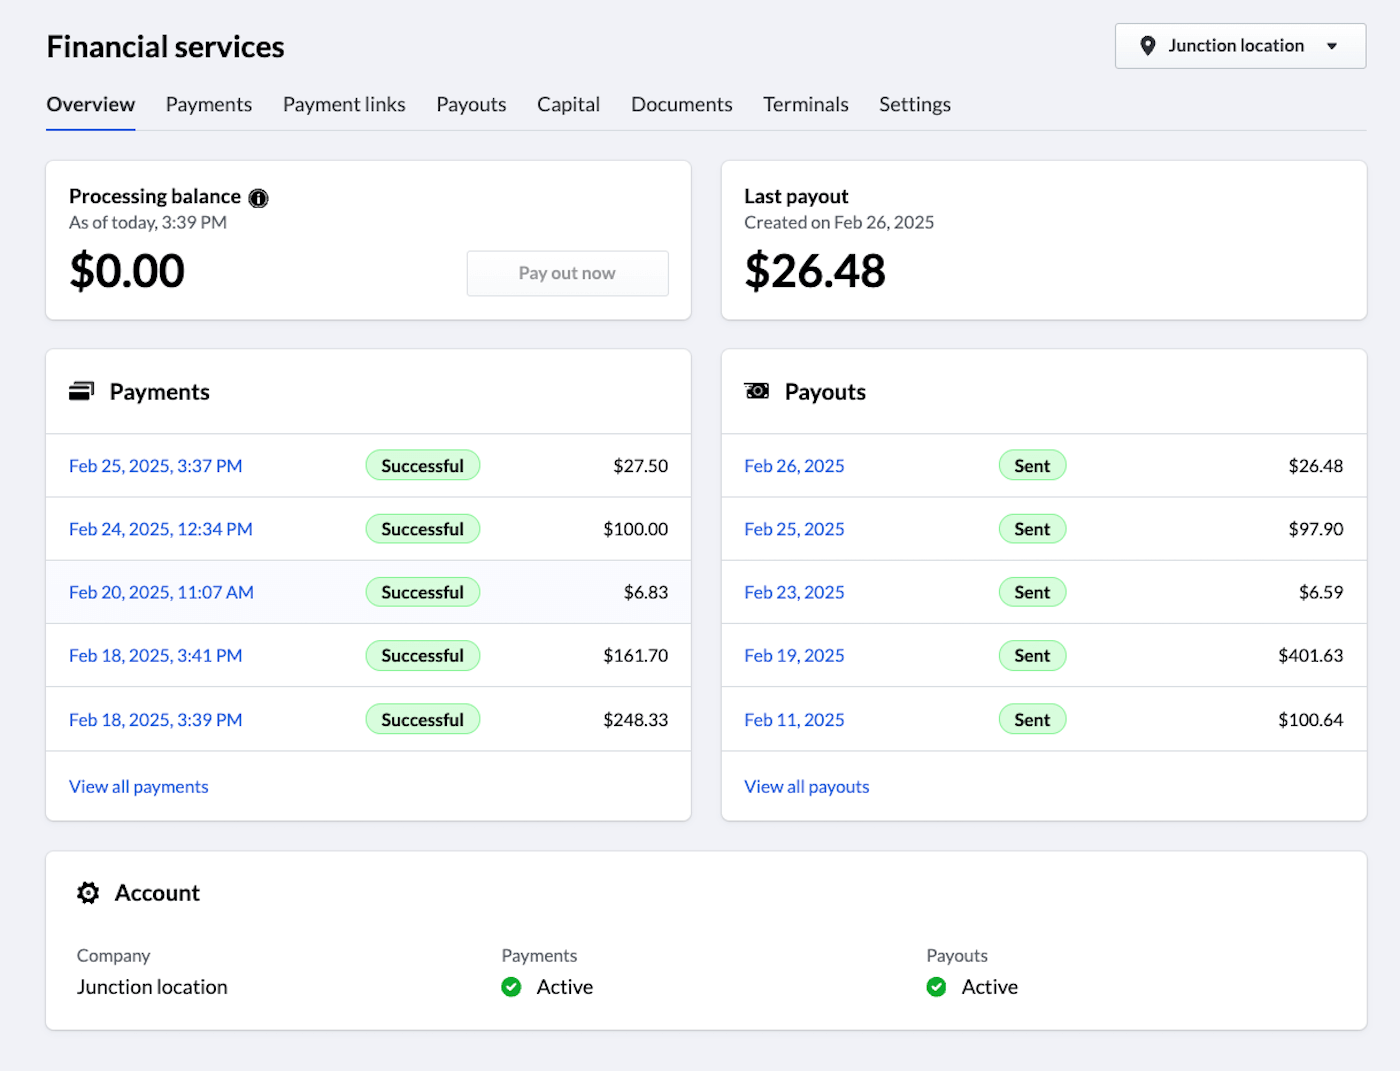The width and height of the screenshot is (1400, 1071).
Task: Go to the Terminals tab
Action: point(805,105)
